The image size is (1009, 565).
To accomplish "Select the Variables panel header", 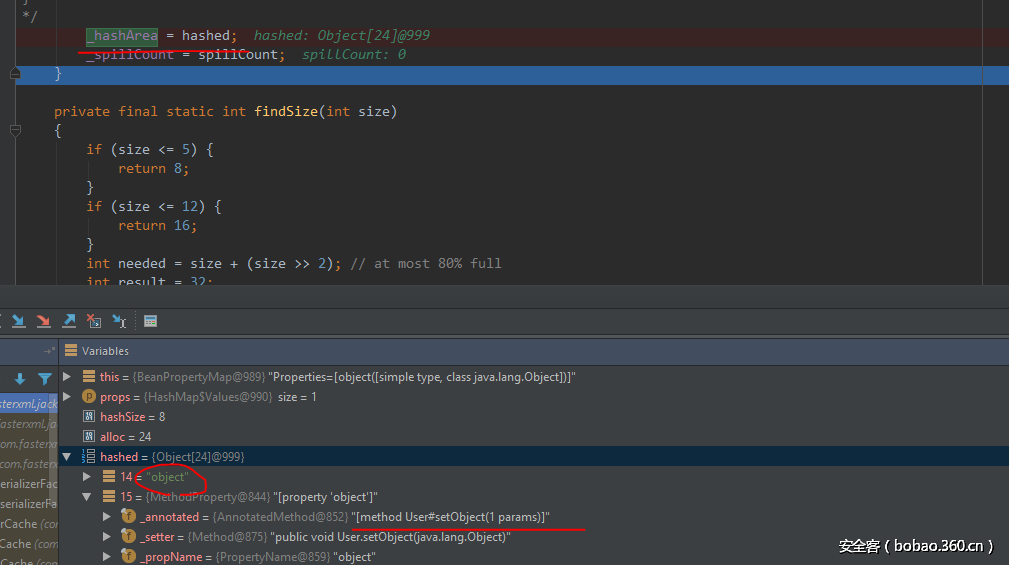I will coord(105,351).
